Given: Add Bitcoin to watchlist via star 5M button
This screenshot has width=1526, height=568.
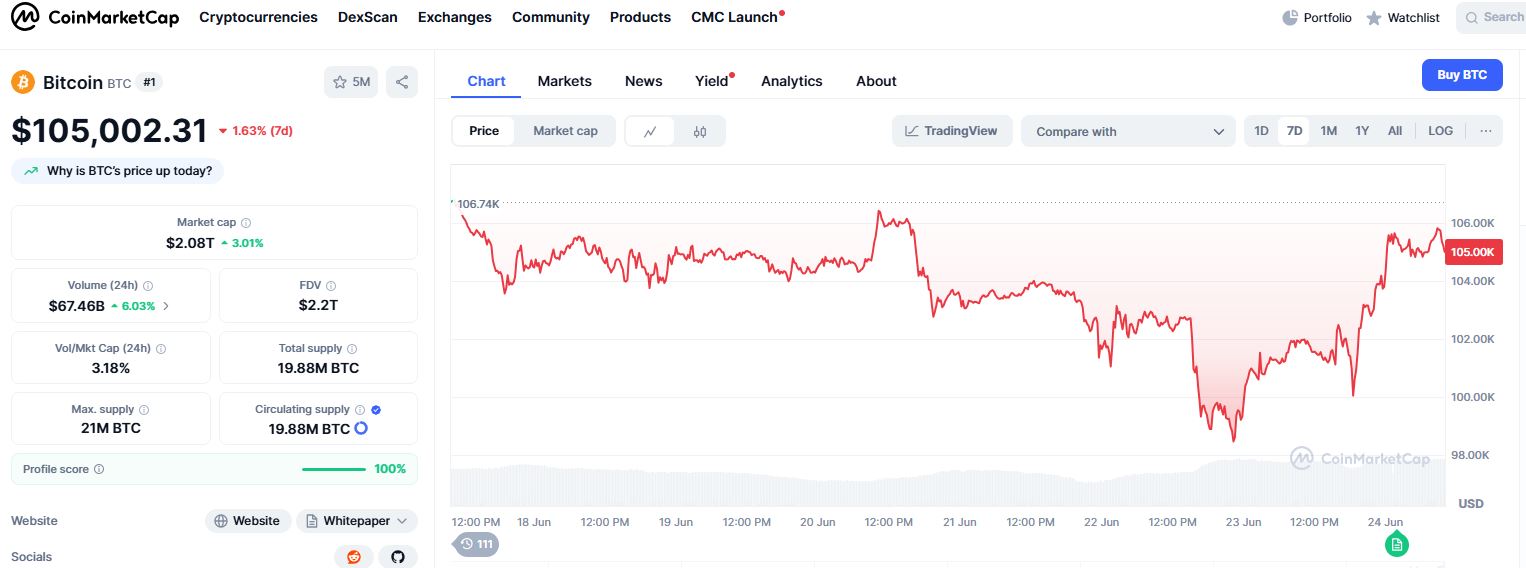Looking at the screenshot, I should point(351,82).
